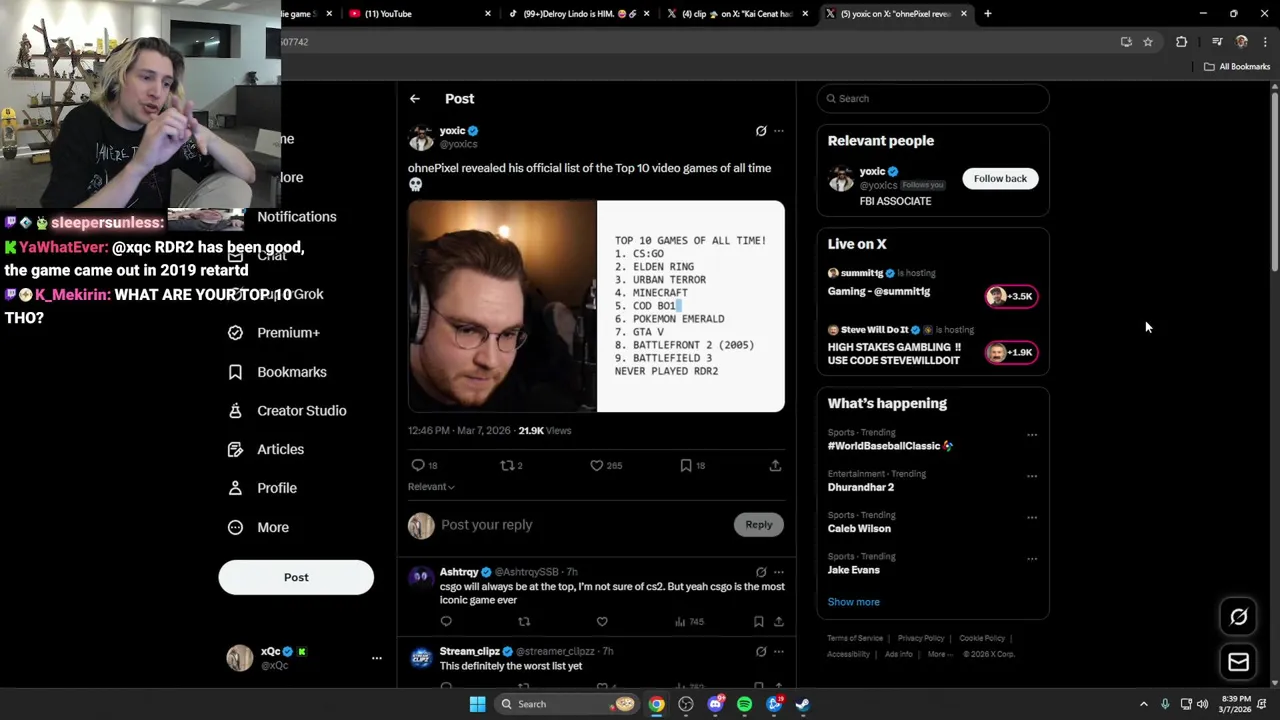
Task: Open the Privacy Policy link
Action: click(921, 638)
